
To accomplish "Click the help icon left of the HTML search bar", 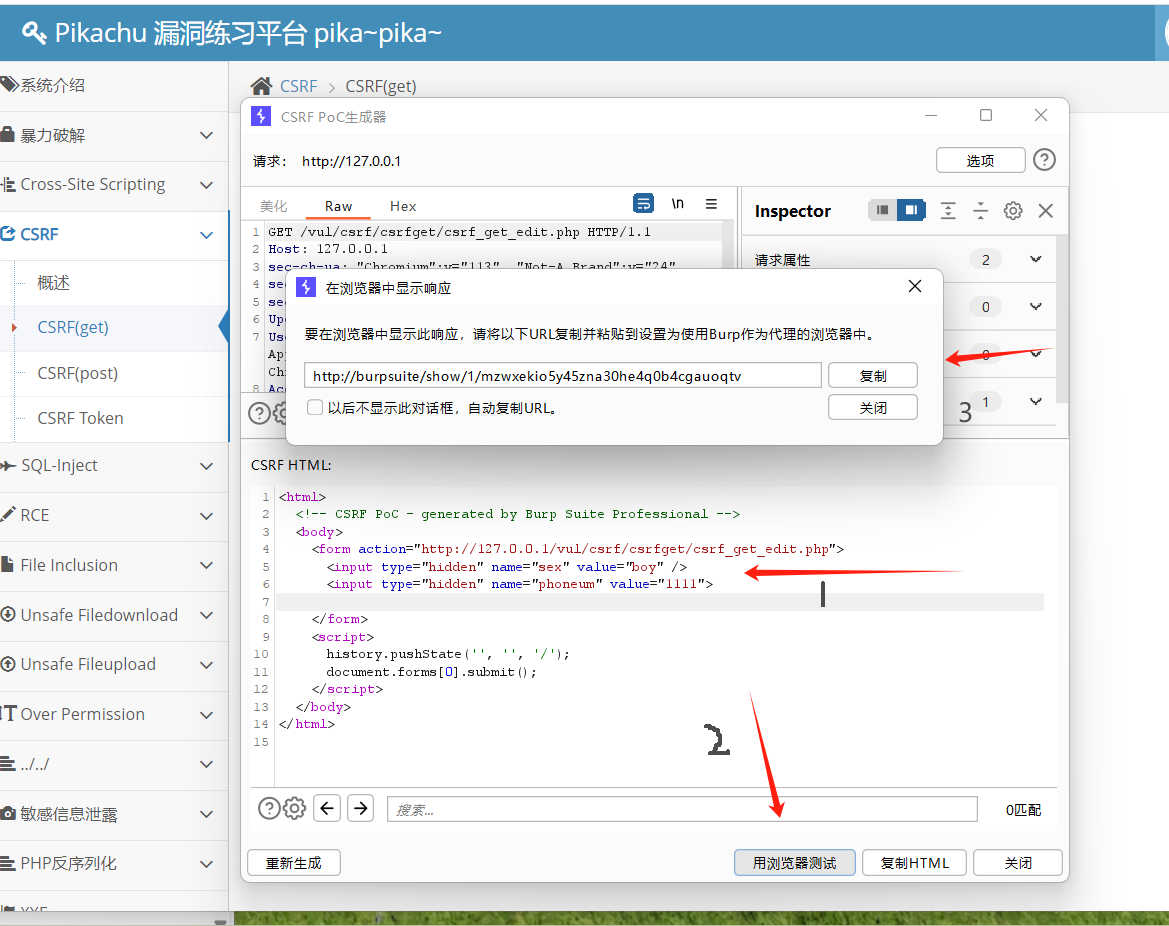I will [x=269, y=808].
